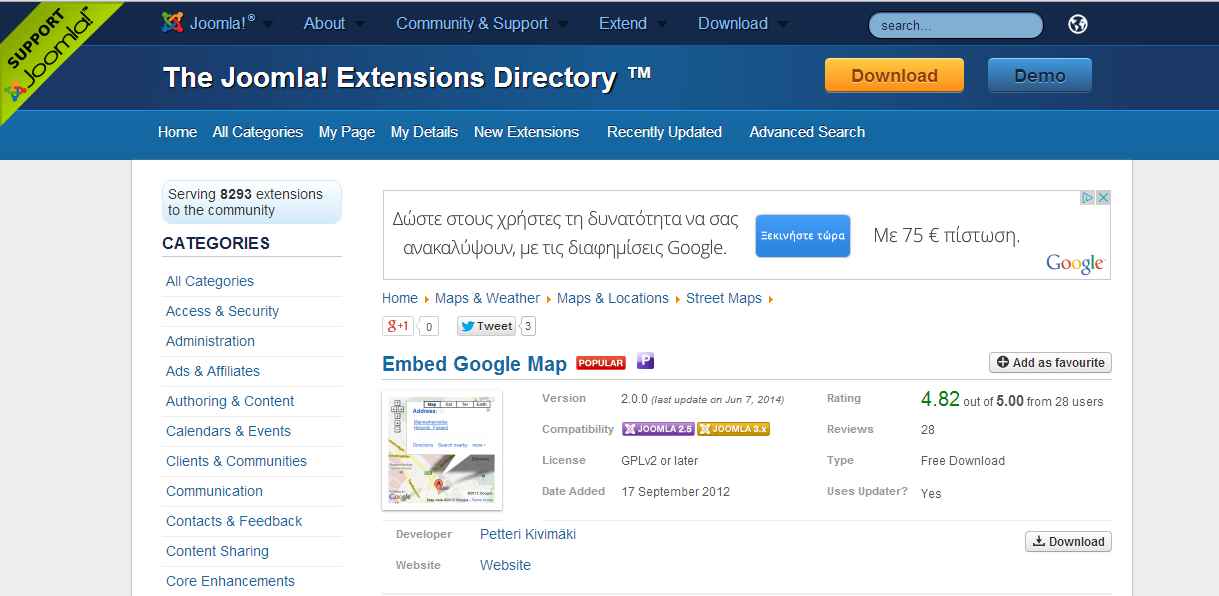
Task: Open the extension Website link
Action: pos(505,565)
